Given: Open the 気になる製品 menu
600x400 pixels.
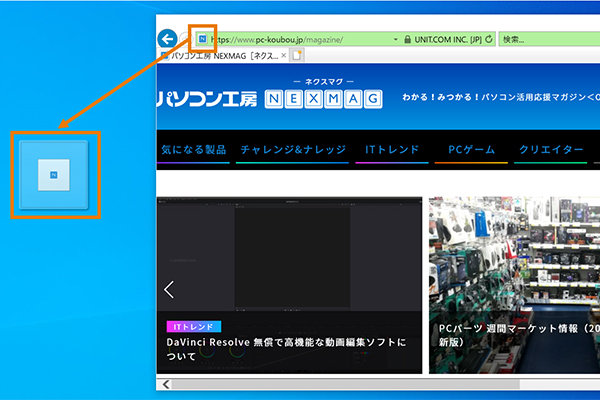Looking at the screenshot, I should pos(194,150).
